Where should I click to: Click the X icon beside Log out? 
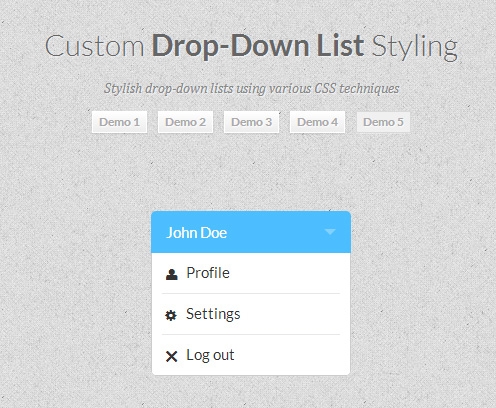171,356
